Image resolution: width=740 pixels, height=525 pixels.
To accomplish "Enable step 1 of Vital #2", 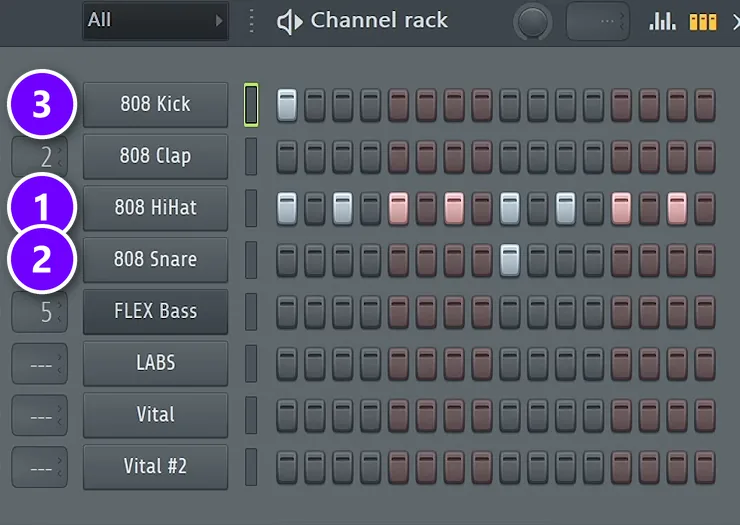I will [287, 467].
